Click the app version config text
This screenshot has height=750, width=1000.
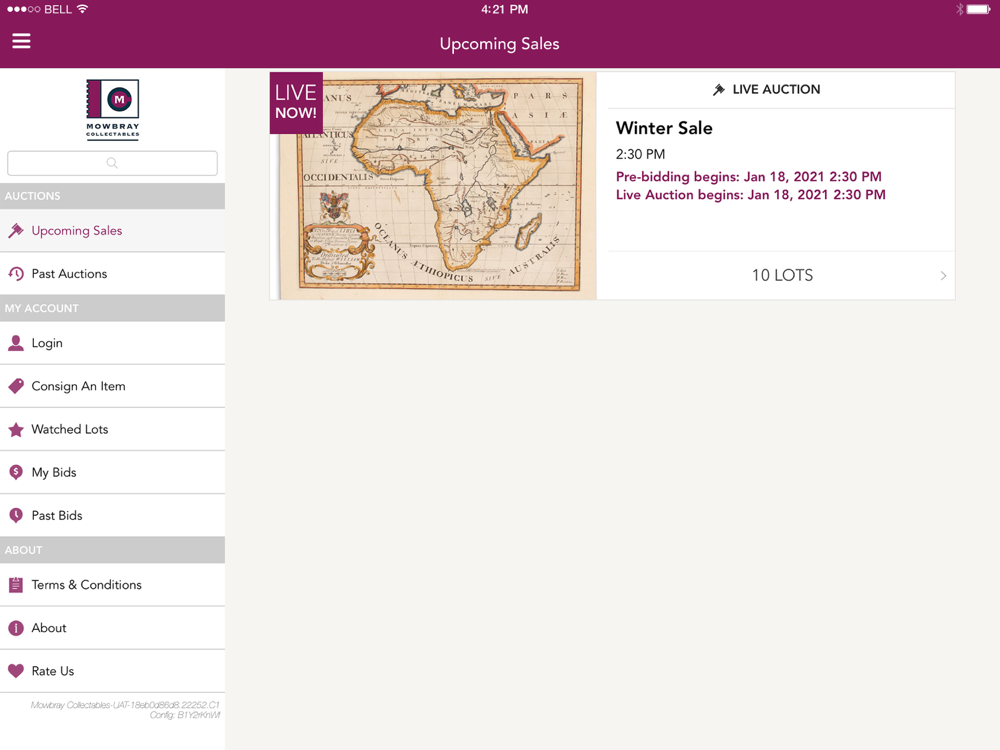[125, 710]
